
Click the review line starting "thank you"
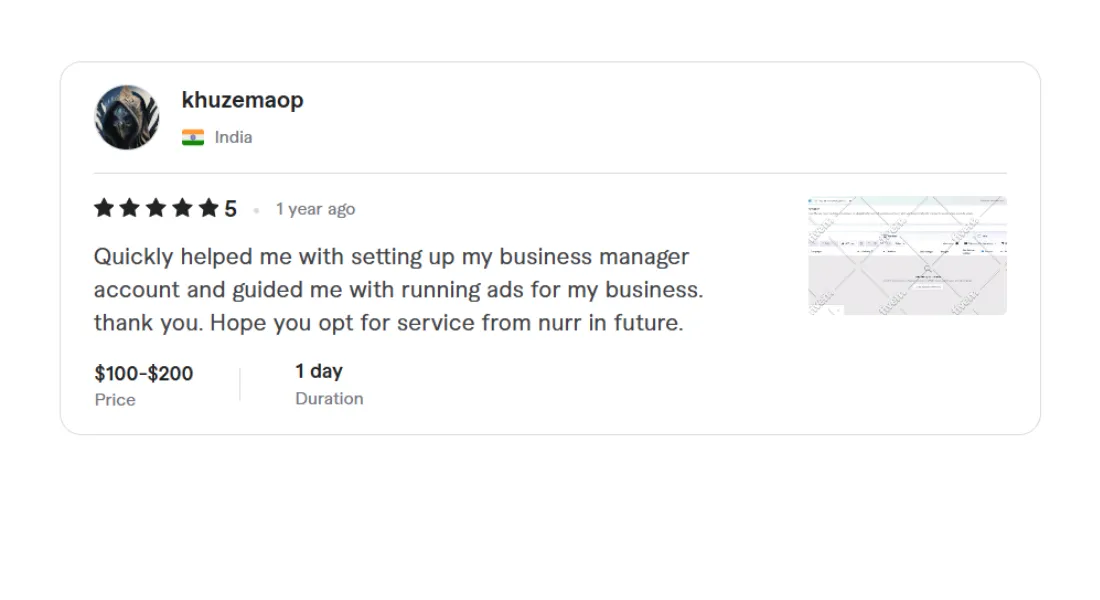pos(388,323)
